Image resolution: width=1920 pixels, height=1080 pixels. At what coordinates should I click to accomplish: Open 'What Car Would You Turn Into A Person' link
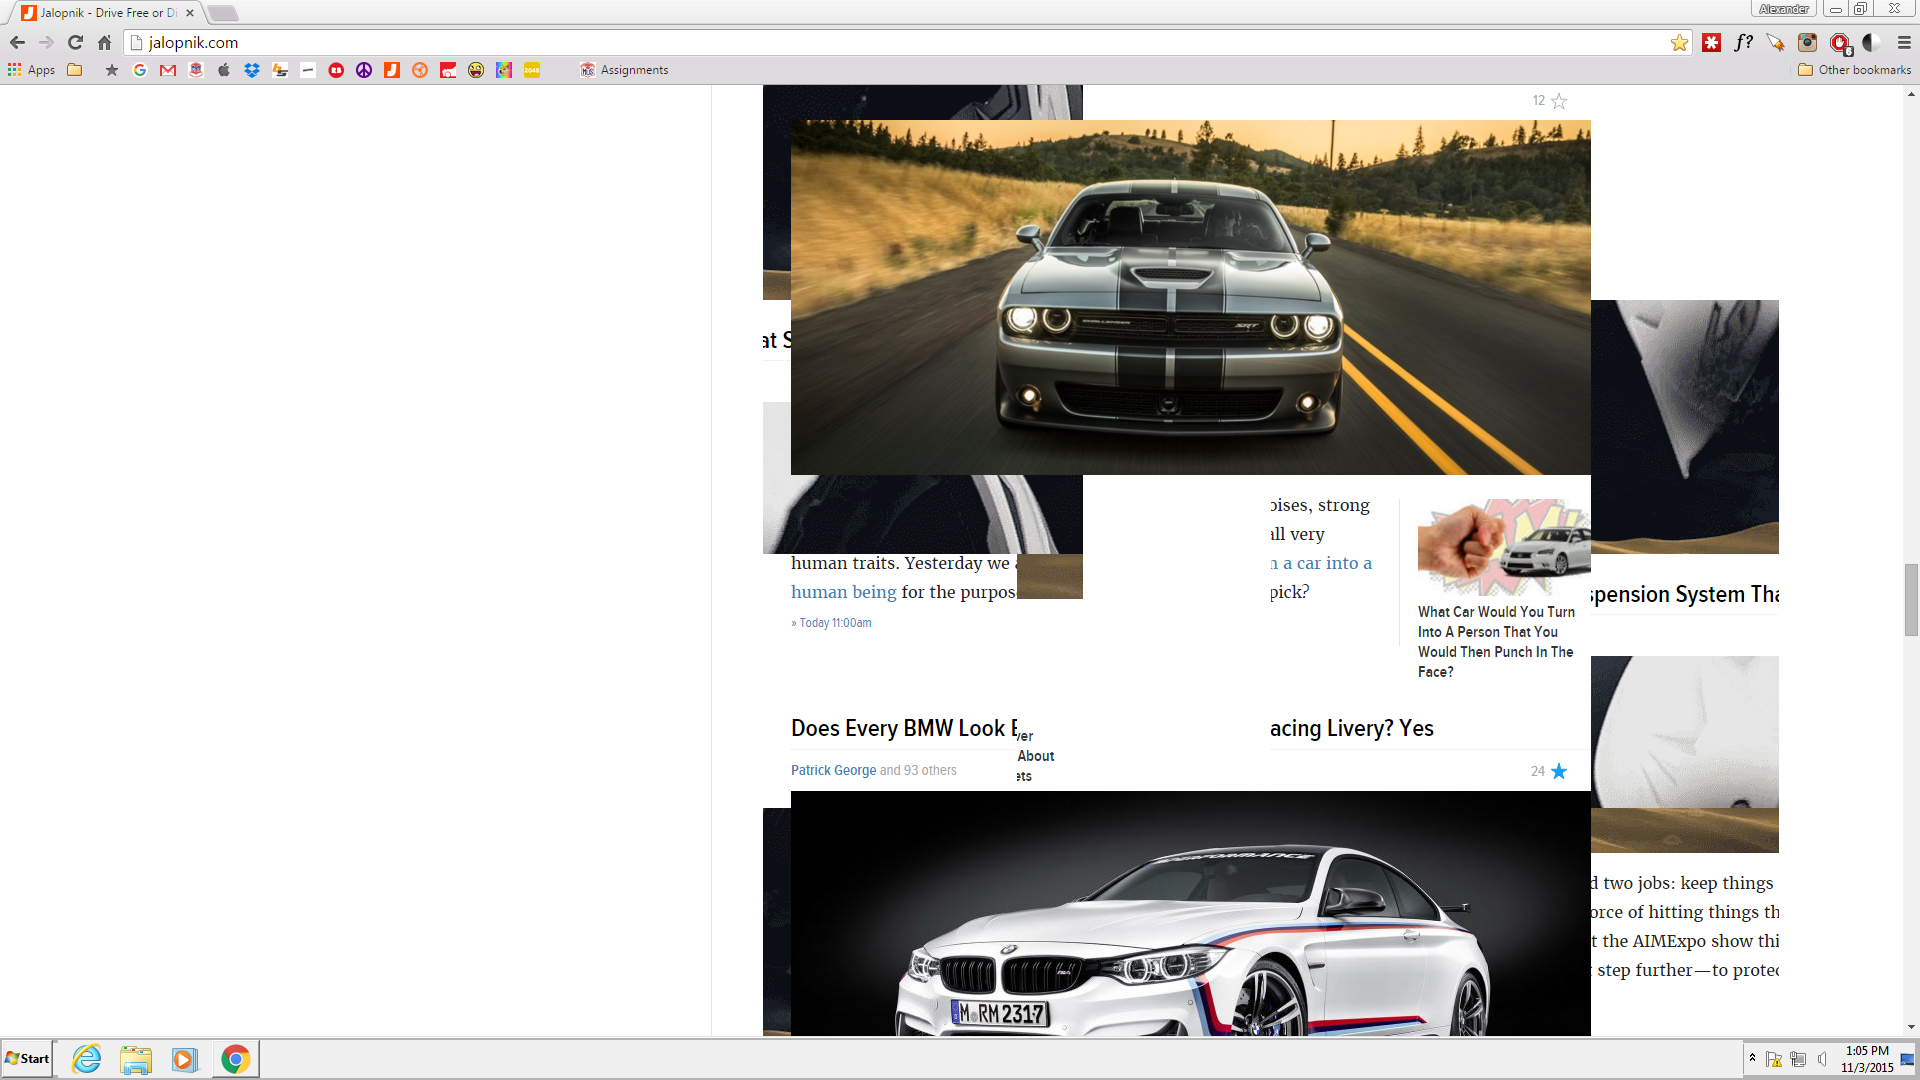point(1496,642)
